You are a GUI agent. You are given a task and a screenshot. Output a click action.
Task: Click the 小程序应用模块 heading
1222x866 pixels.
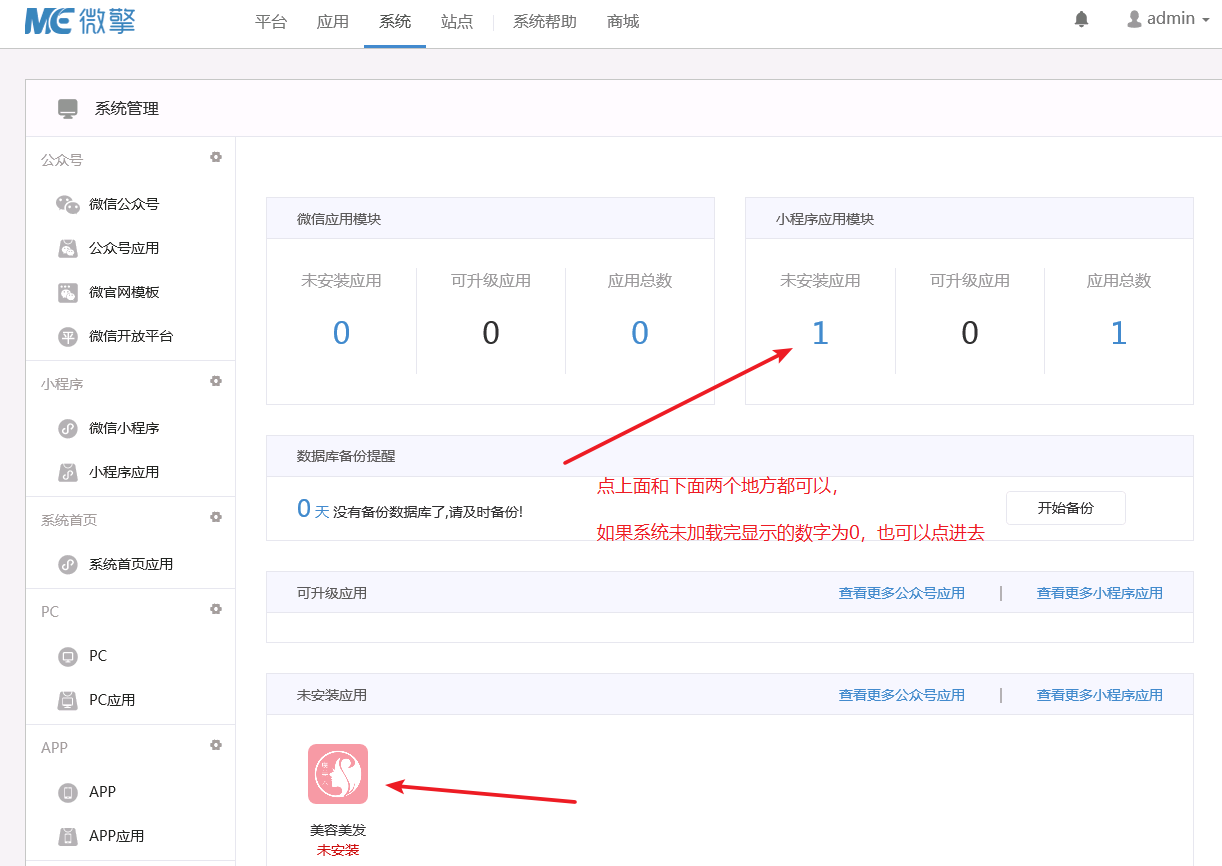tap(825, 218)
